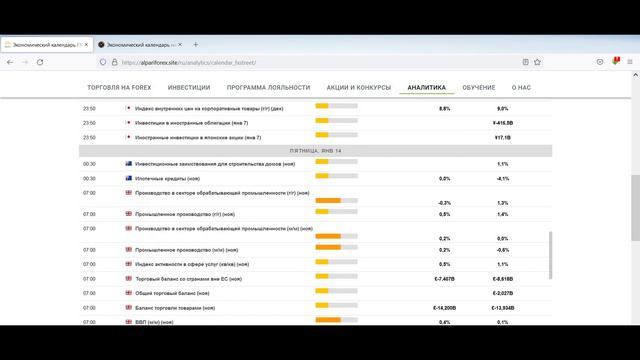Image resolution: width=640 pixels, height=360 pixels.
Task: Click the ПЯТНИЦА, ЯНВ 14 date header
Action: pyautogui.click(x=316, y=151)
